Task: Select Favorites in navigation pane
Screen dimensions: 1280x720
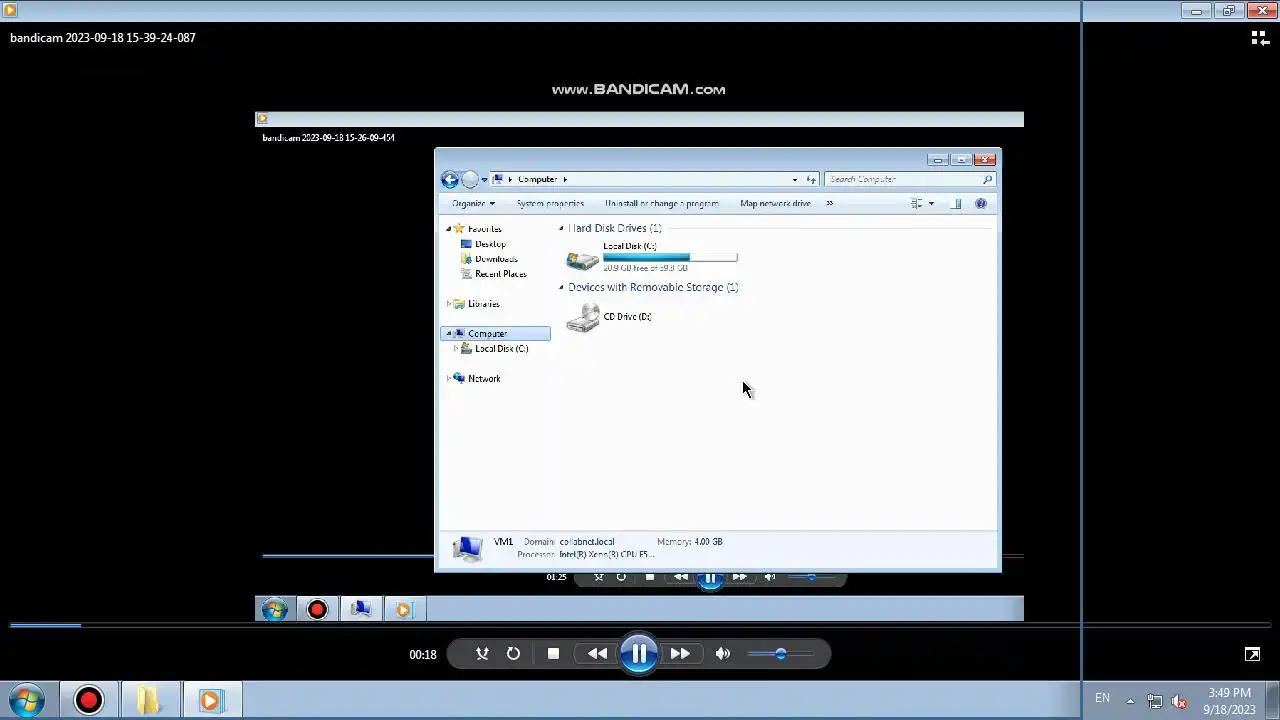Action: coord(485,229)
